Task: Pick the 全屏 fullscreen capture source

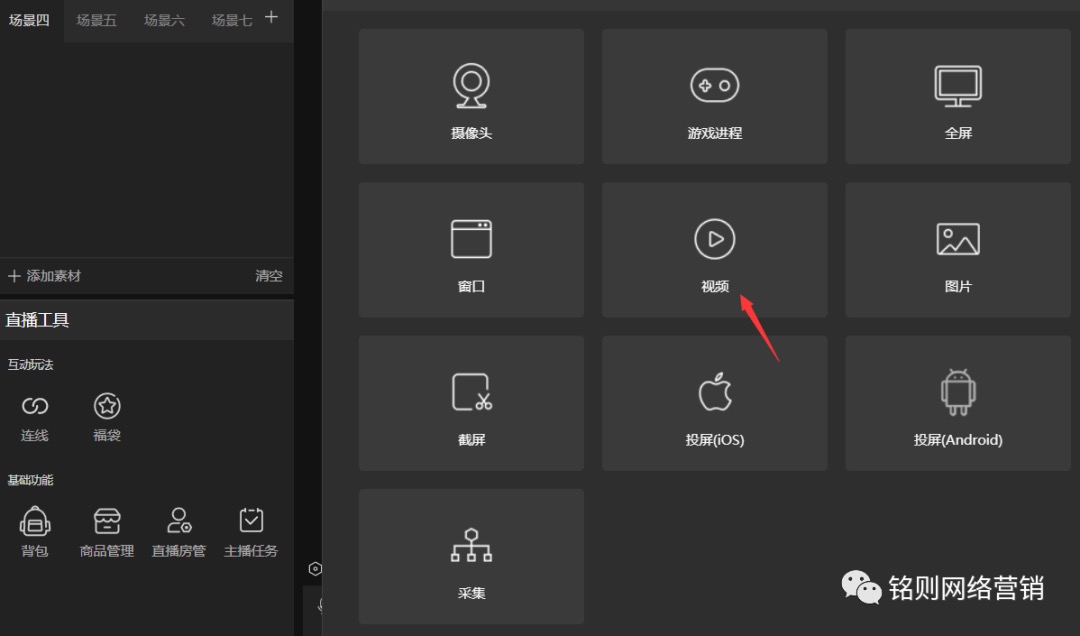Action: click(x=958, y=96)
